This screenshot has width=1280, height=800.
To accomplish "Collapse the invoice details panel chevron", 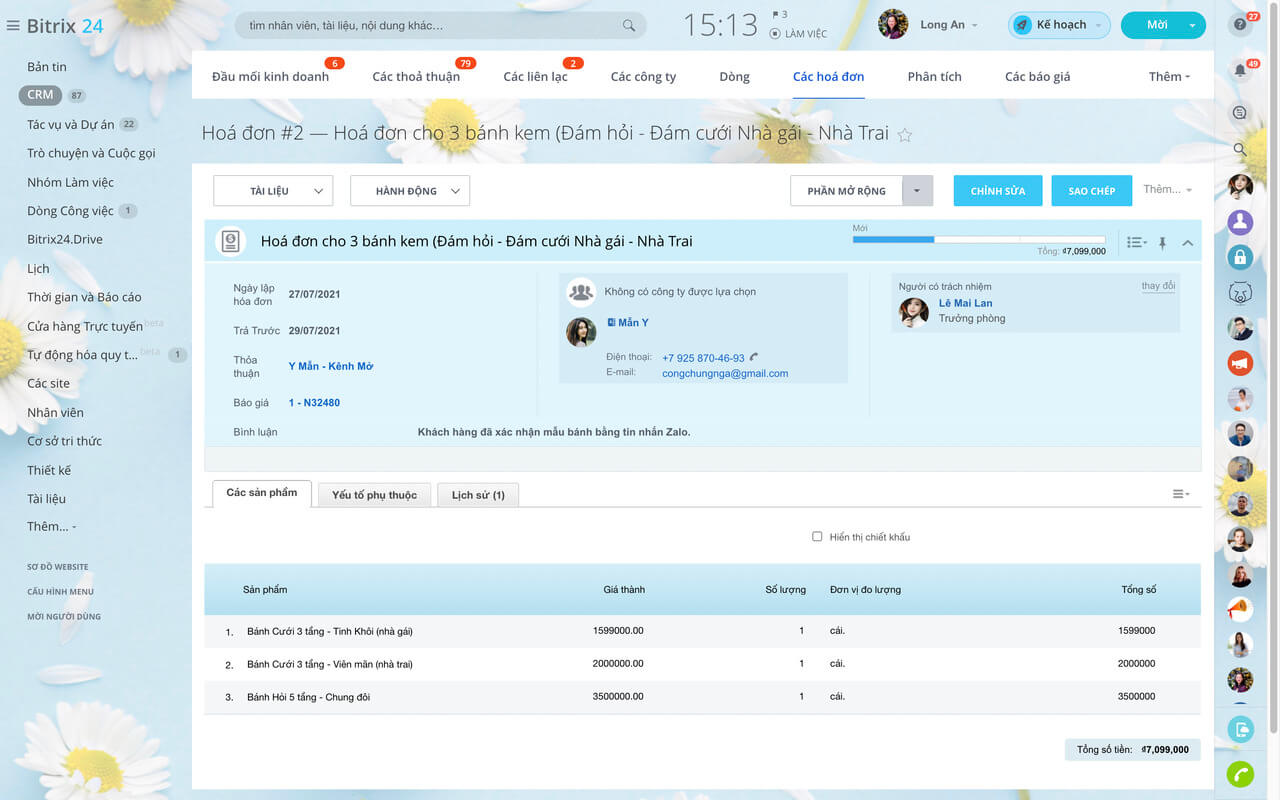I will pyautogui.click(x=1187, y=242).
